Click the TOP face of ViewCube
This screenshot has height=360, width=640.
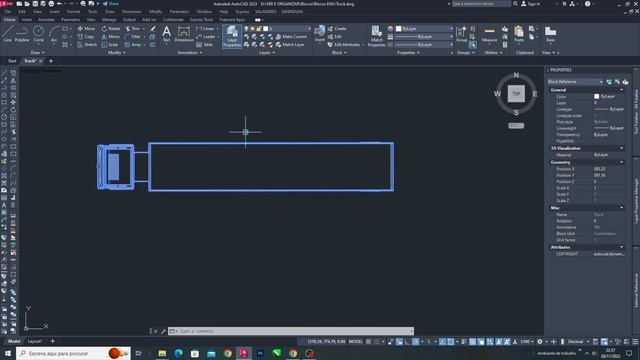[516, 93]
